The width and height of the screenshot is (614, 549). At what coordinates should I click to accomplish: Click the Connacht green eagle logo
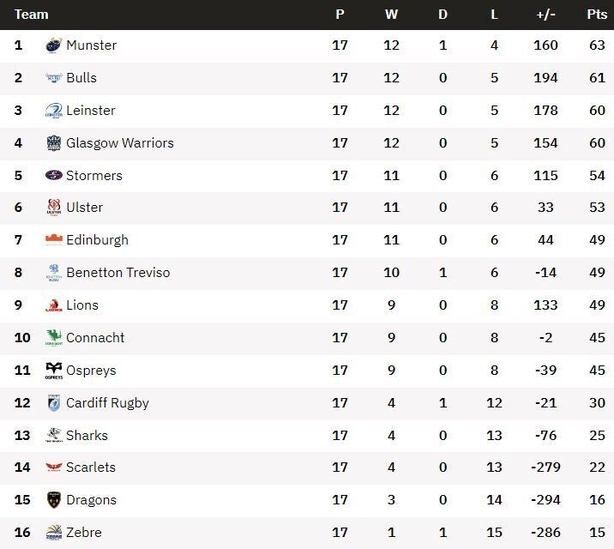click(x=54, y=338)
